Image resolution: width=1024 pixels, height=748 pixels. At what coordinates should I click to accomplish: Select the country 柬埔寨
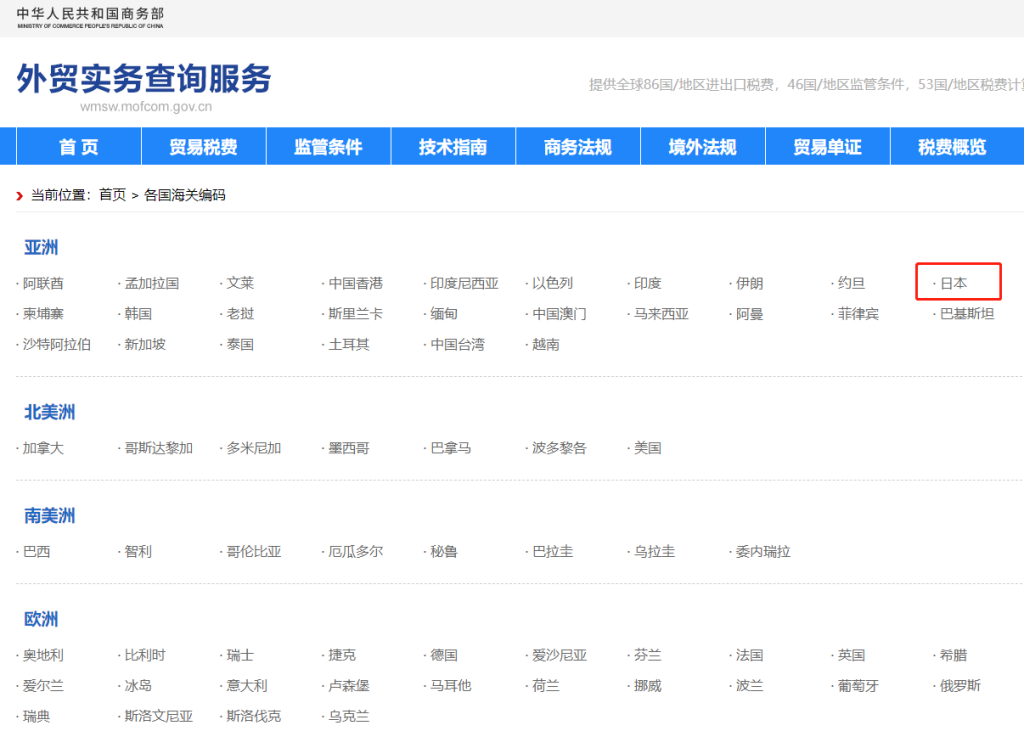43,314
